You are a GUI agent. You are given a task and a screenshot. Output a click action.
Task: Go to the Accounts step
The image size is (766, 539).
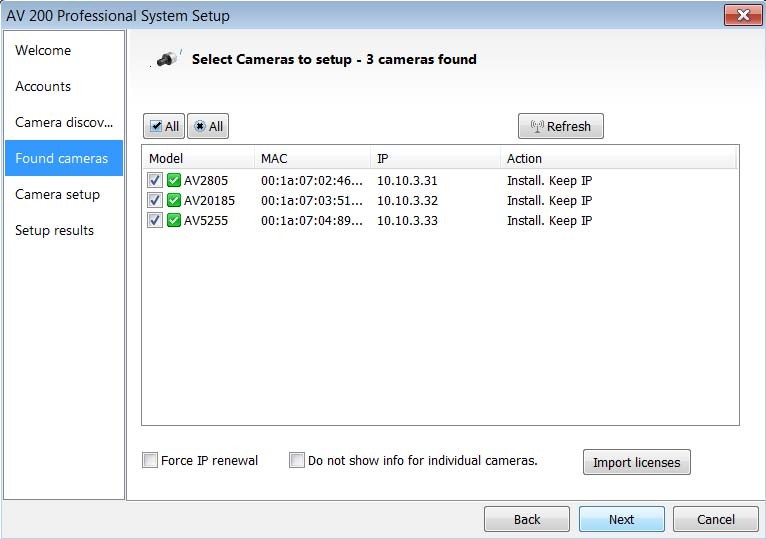(43, 87)
